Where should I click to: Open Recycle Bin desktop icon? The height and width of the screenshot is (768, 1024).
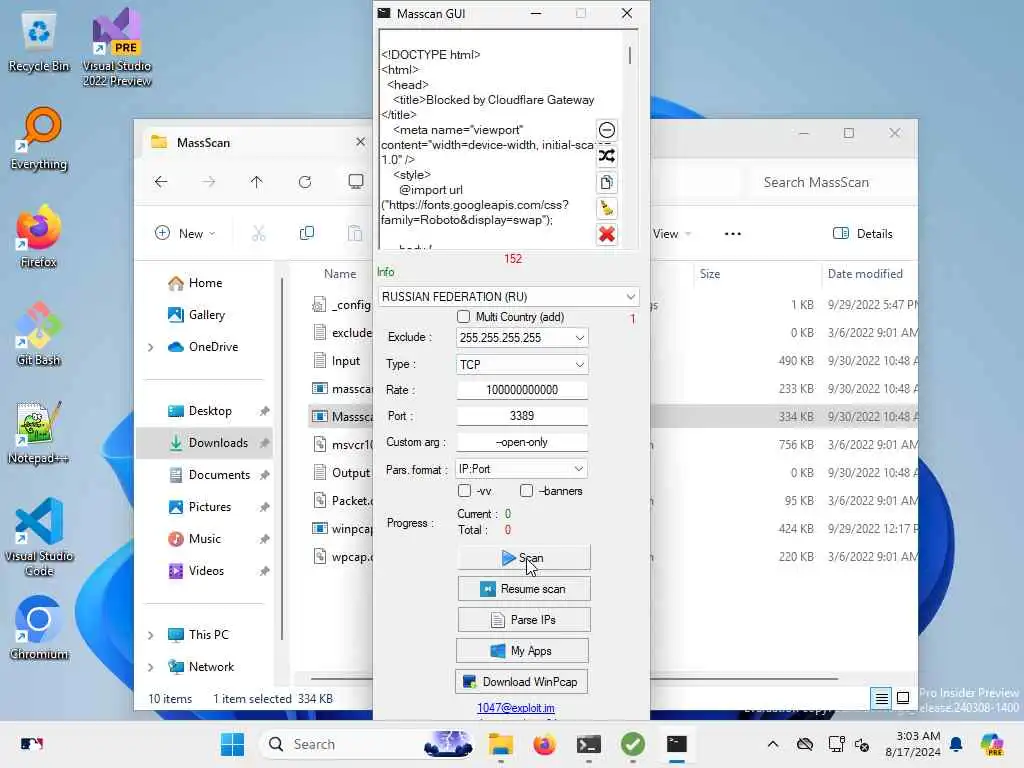(39, 40)
